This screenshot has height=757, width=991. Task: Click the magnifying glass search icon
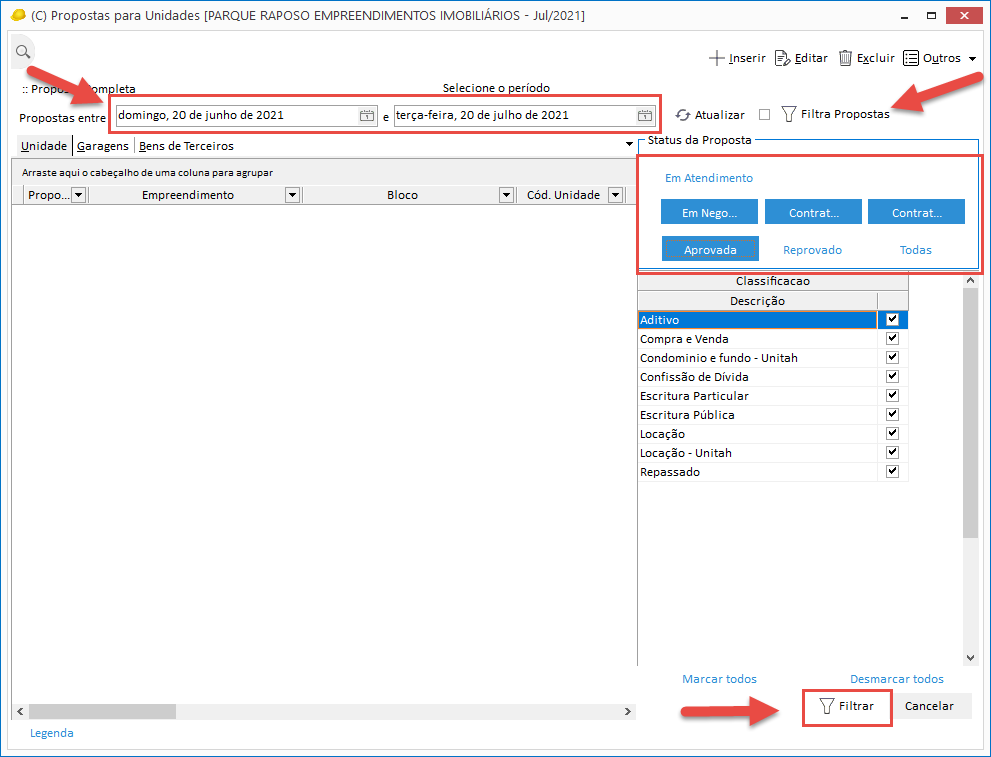pyautogui.click(x=23, y=52)
